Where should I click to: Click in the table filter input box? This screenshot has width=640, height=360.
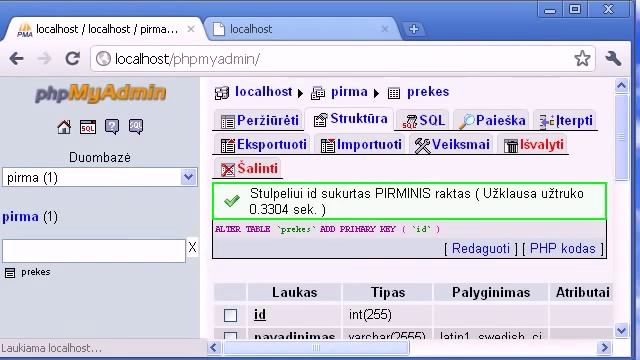[x=94, y=251]
